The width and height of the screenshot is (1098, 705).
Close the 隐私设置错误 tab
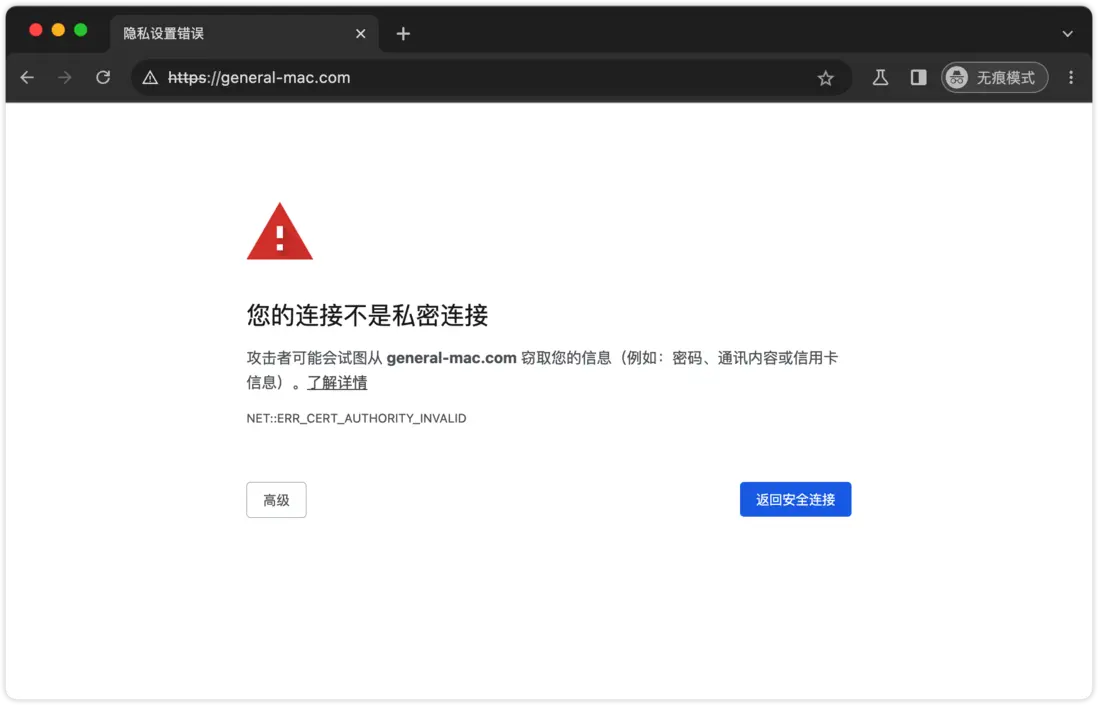[361, 34]
